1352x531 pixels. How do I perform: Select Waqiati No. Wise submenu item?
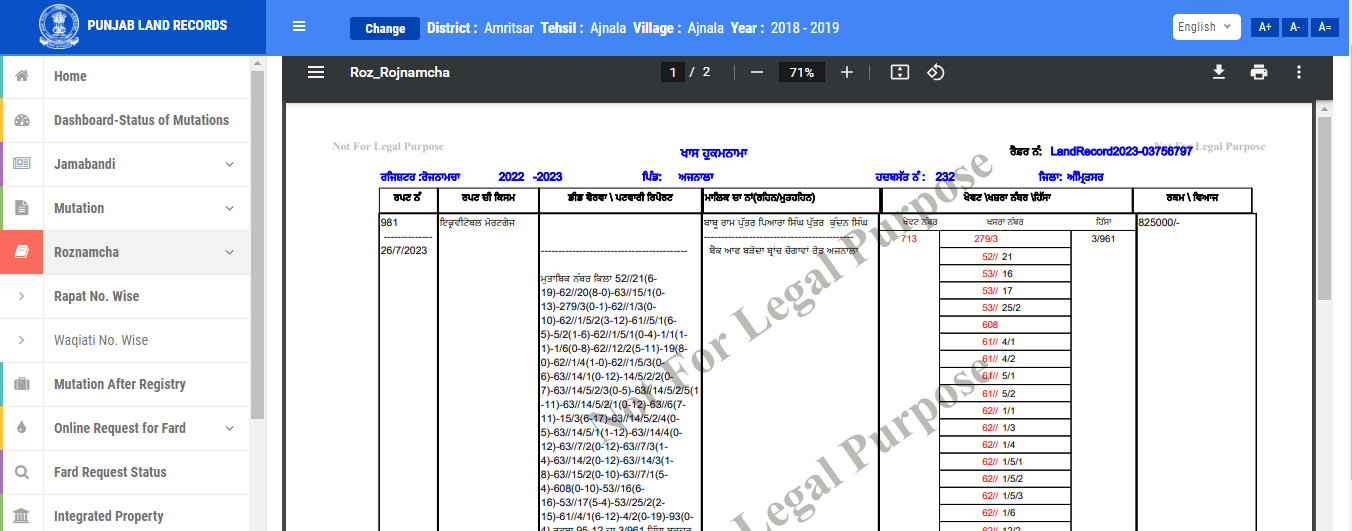point(124,340)
